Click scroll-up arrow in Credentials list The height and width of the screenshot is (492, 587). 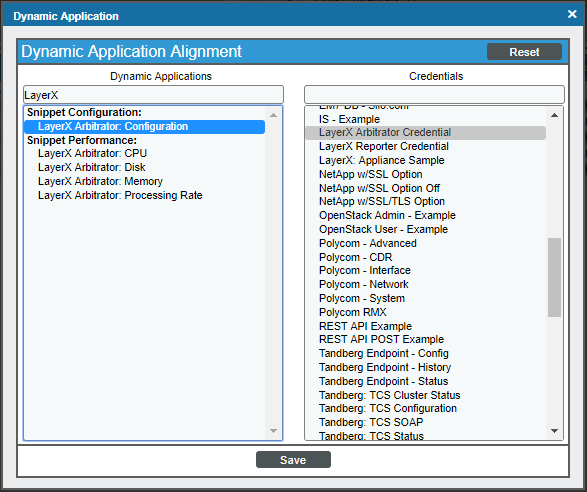point(554,115)
